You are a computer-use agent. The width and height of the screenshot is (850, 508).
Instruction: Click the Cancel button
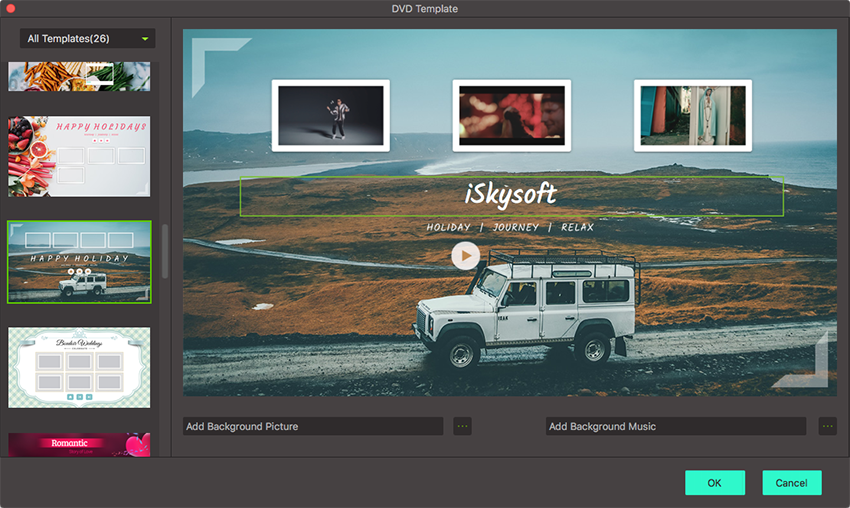pyautogui.click(x=791, y=483)
